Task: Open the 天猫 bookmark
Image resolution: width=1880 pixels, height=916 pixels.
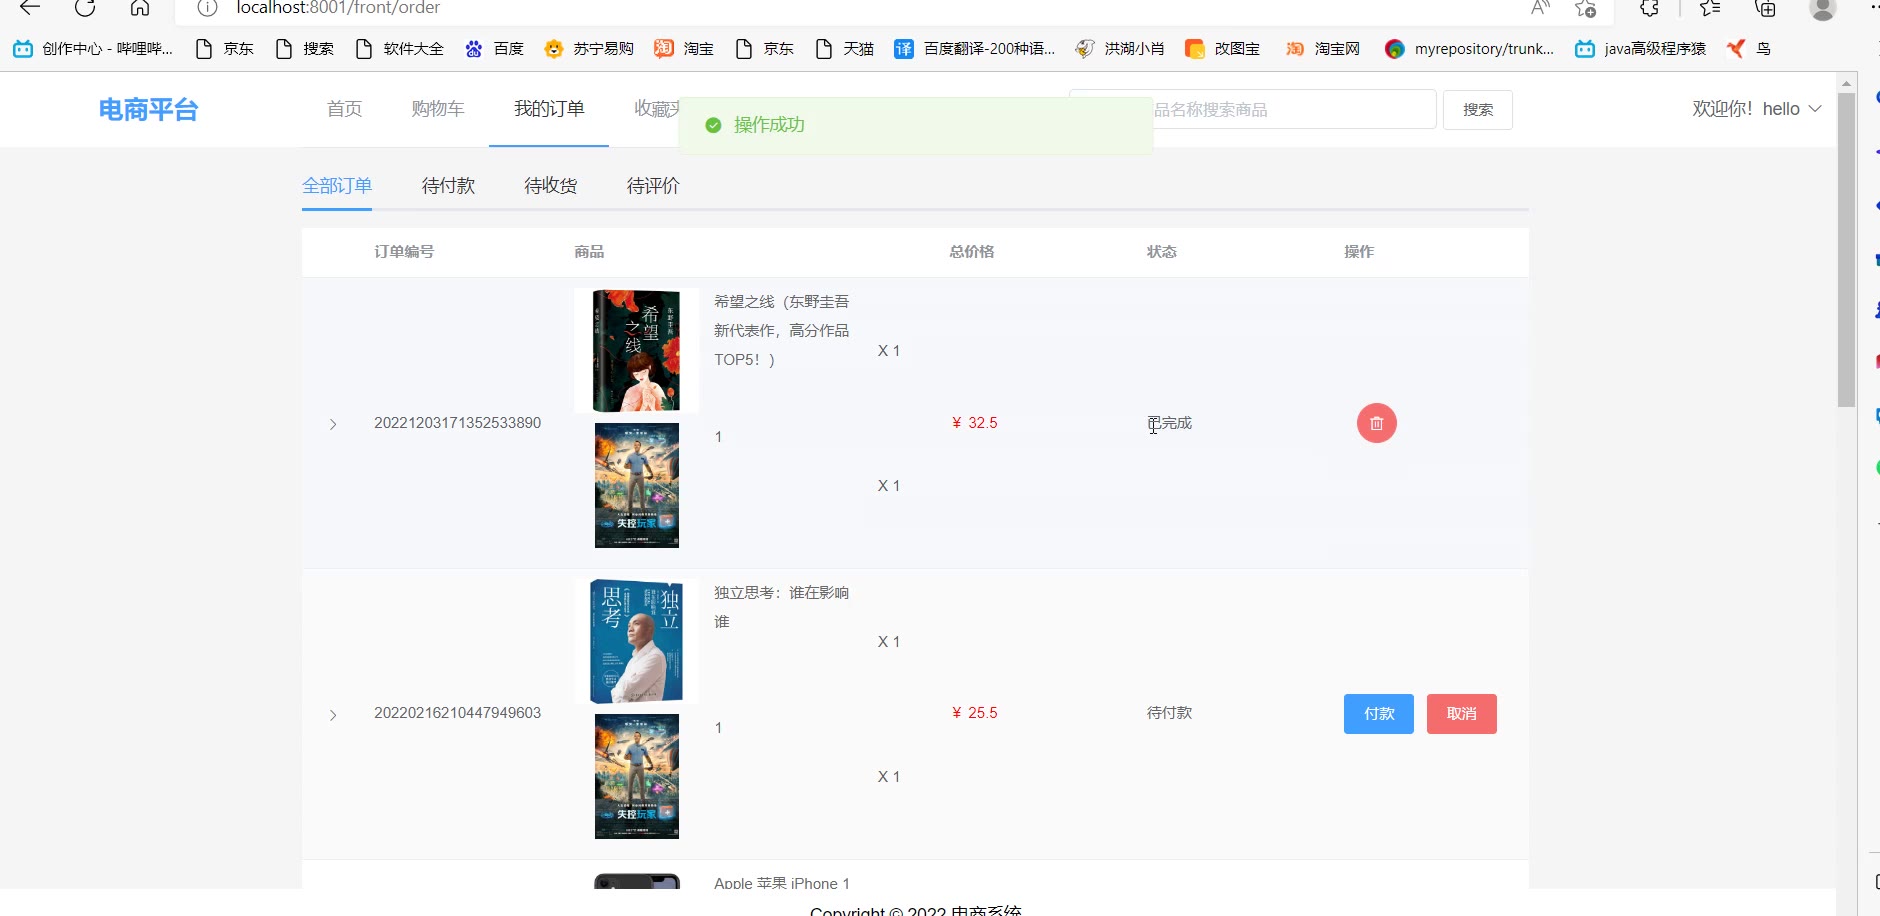Action: pos(844,49)
